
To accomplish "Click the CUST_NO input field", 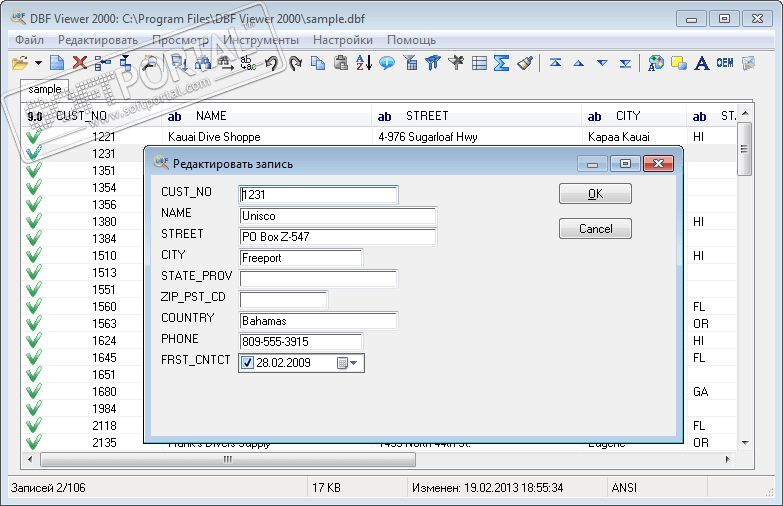I will pyautogui.click(x=319, y=195).
